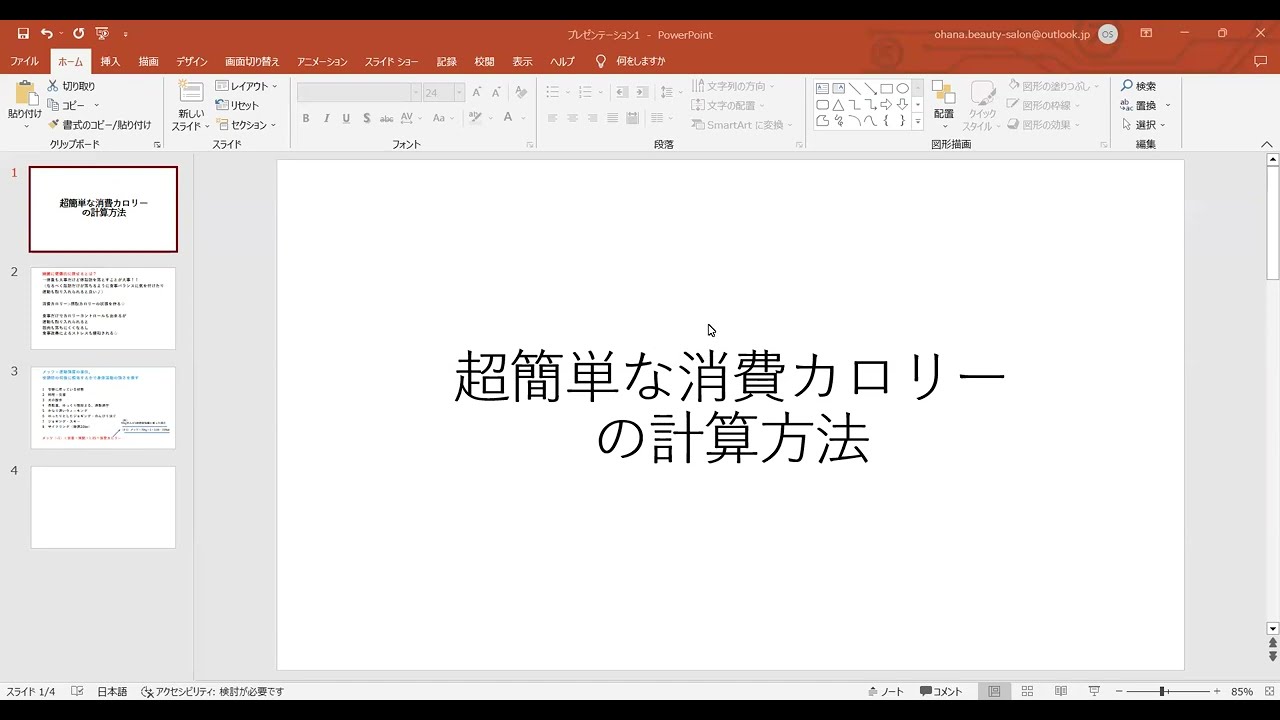Open ribbon display options icon in title bar
Viewport: 1280px width, 720px height.
click(1146, 33)
